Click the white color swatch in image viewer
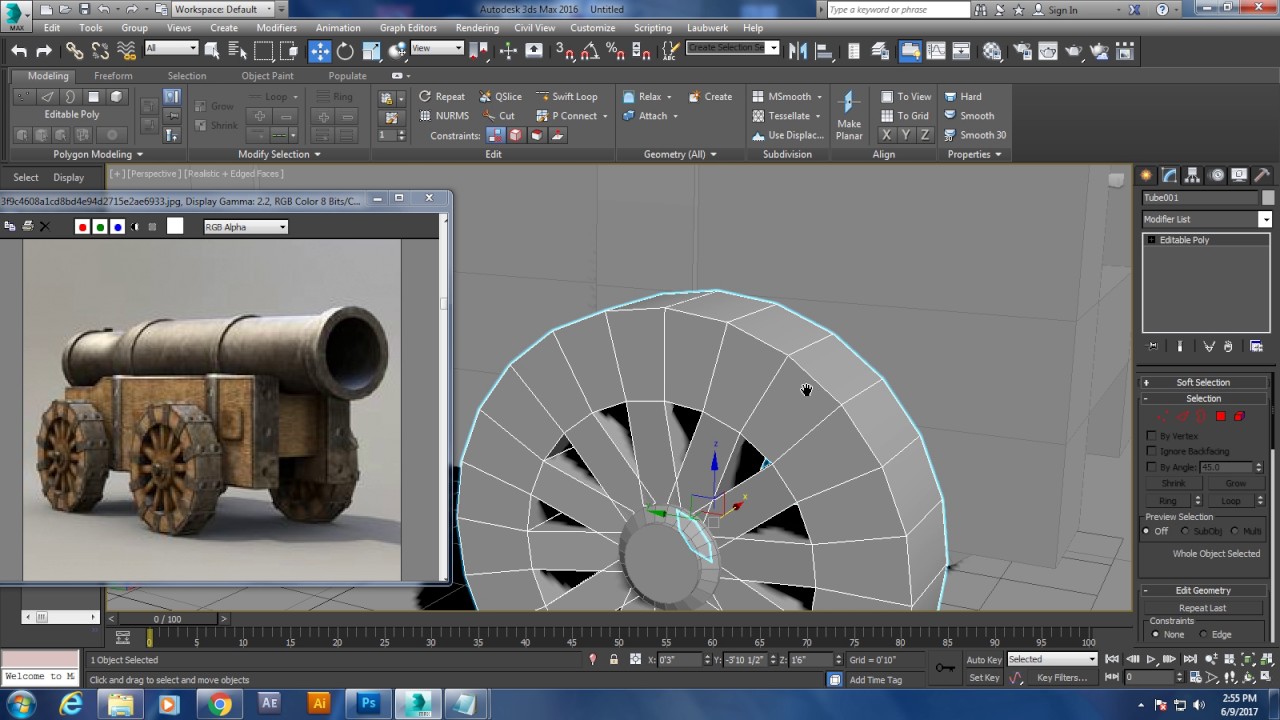Viewport: 1280px width, 720px height. [175, 227]
